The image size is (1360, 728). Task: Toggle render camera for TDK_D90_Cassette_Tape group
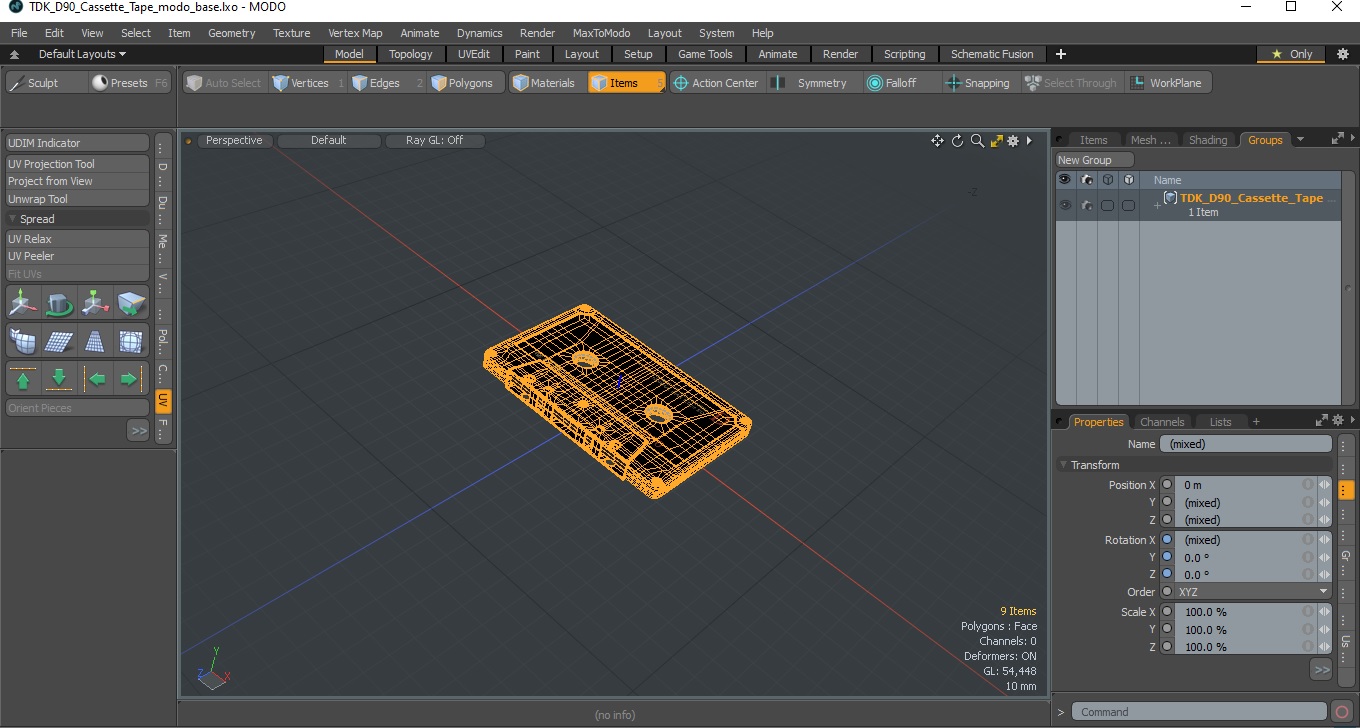1086,205
